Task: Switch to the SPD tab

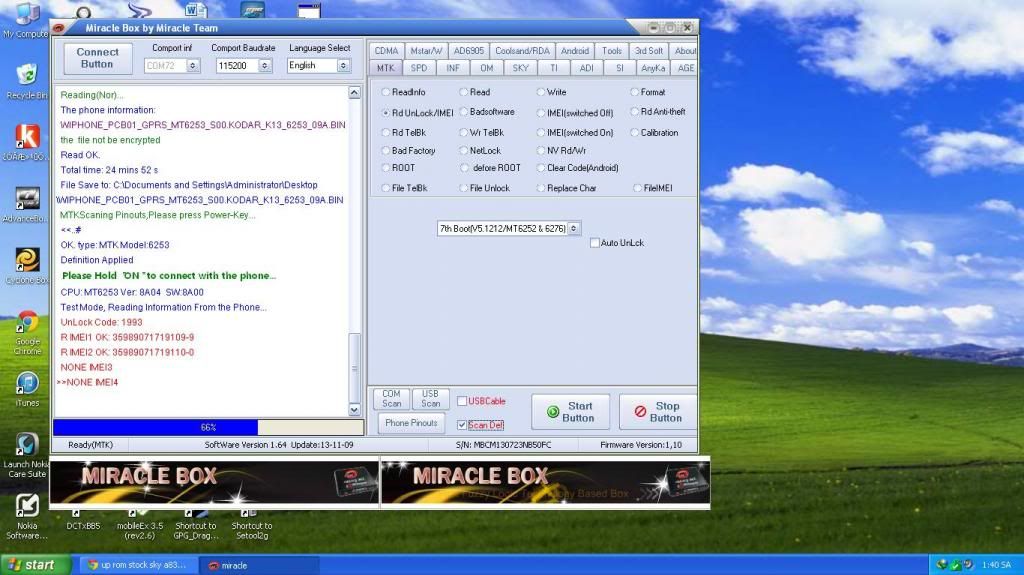Action: pos(419,68)
